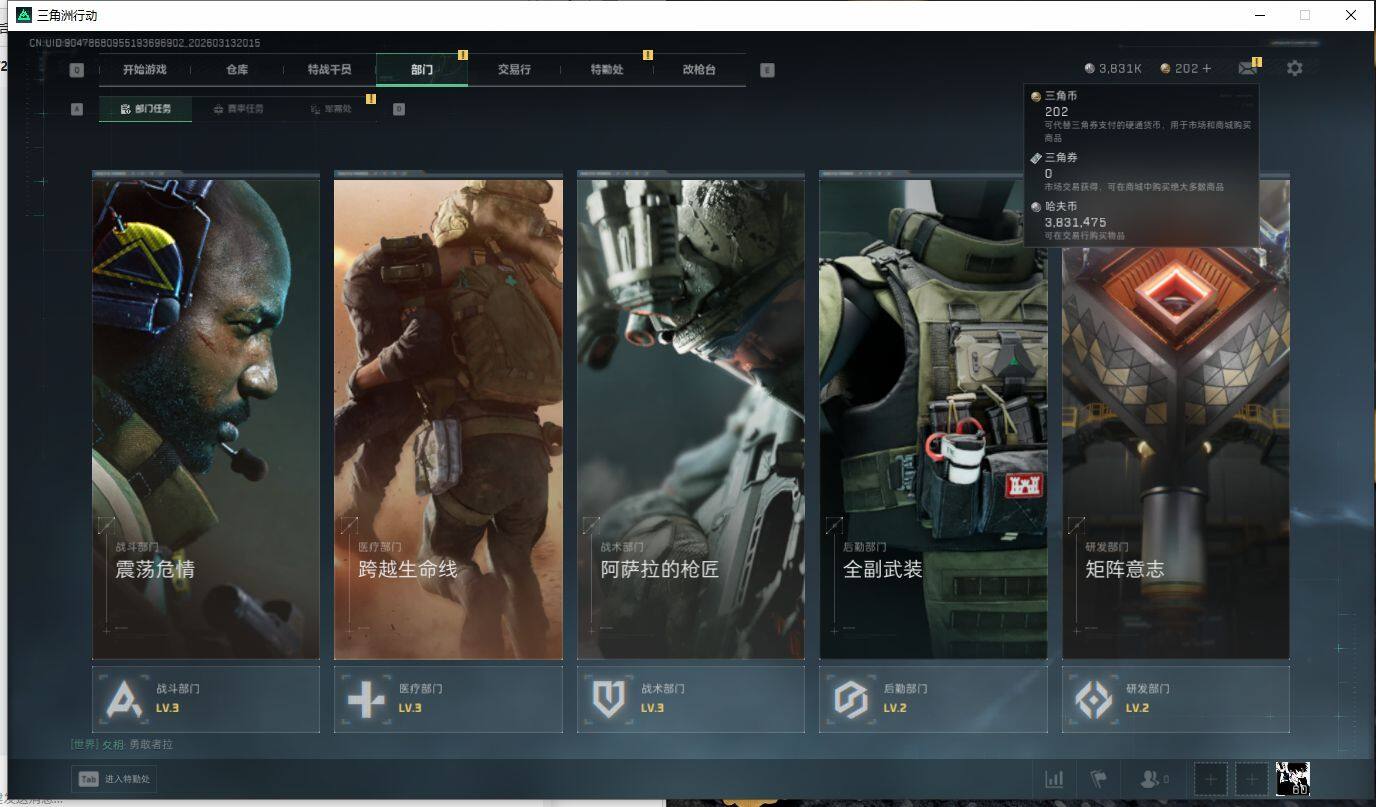Click the Q key hint icon
This screenshot has height=807, width=1376.
[x=77, y=70]
